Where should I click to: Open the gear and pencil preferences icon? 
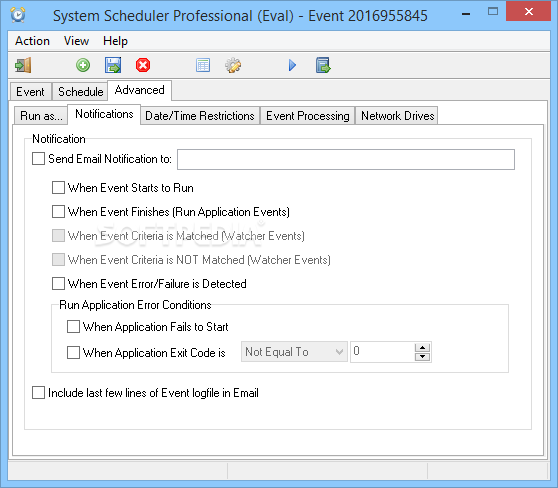pyautogui.click(x=233, y=65)
